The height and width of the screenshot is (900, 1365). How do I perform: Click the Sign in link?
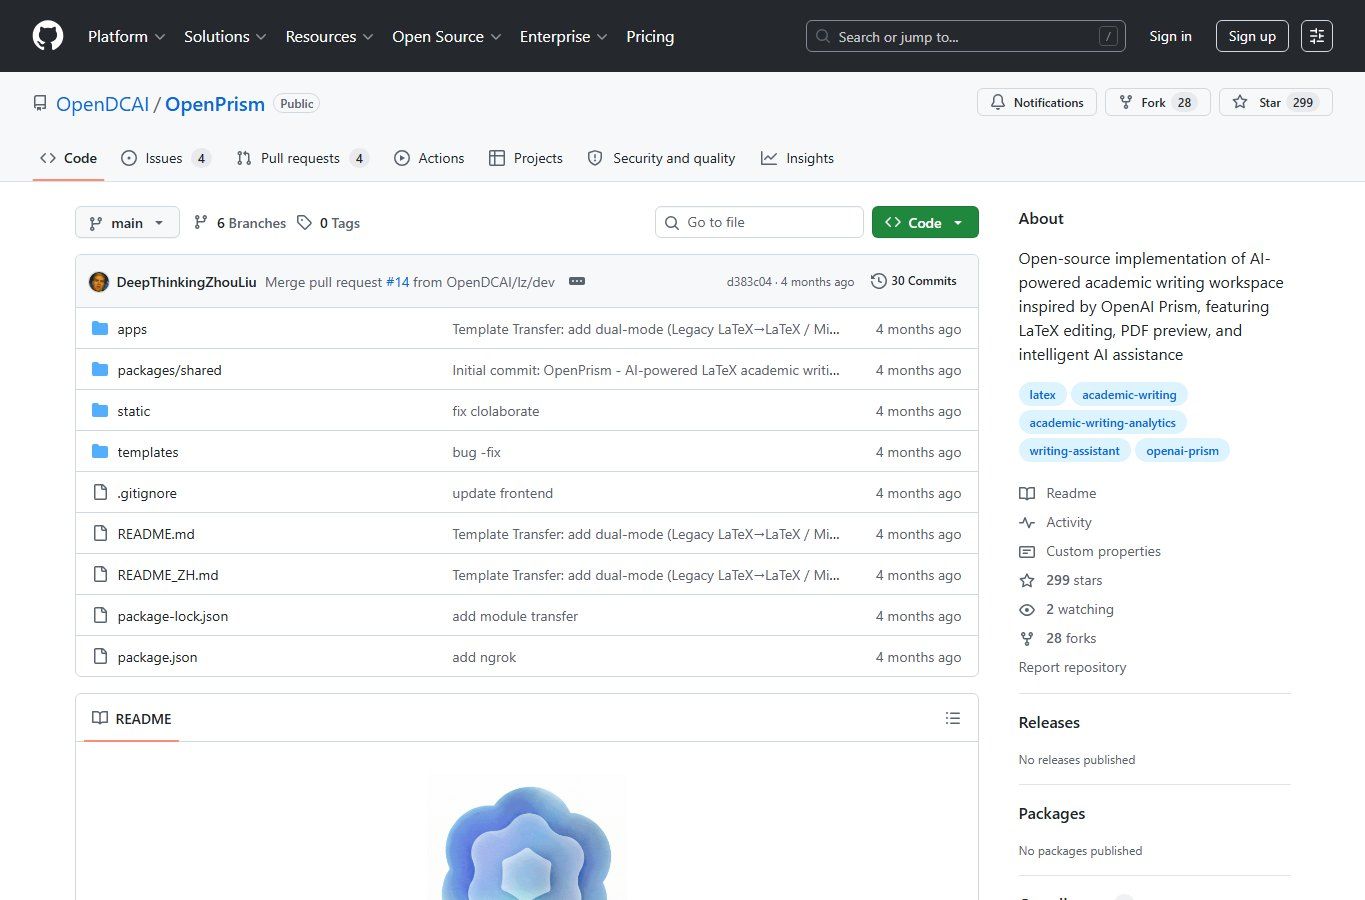[x=1170, y=36]
